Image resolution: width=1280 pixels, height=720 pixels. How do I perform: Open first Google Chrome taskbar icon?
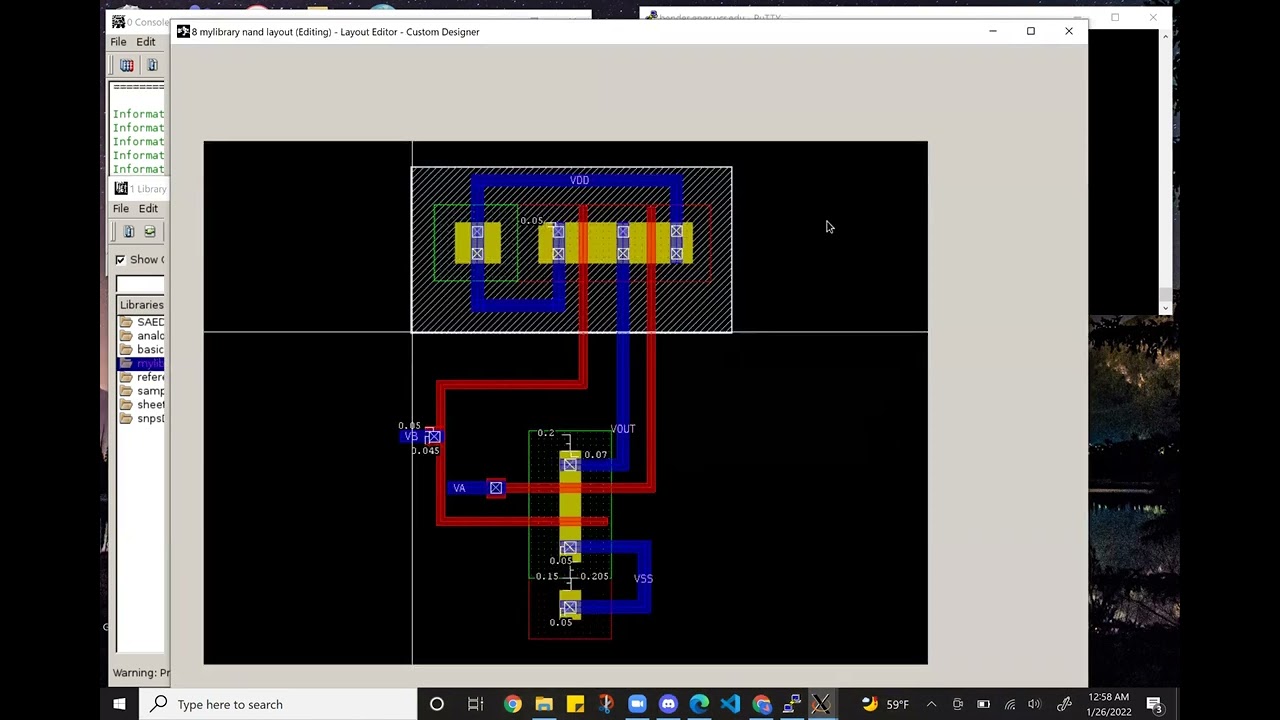tap(512, 704)
